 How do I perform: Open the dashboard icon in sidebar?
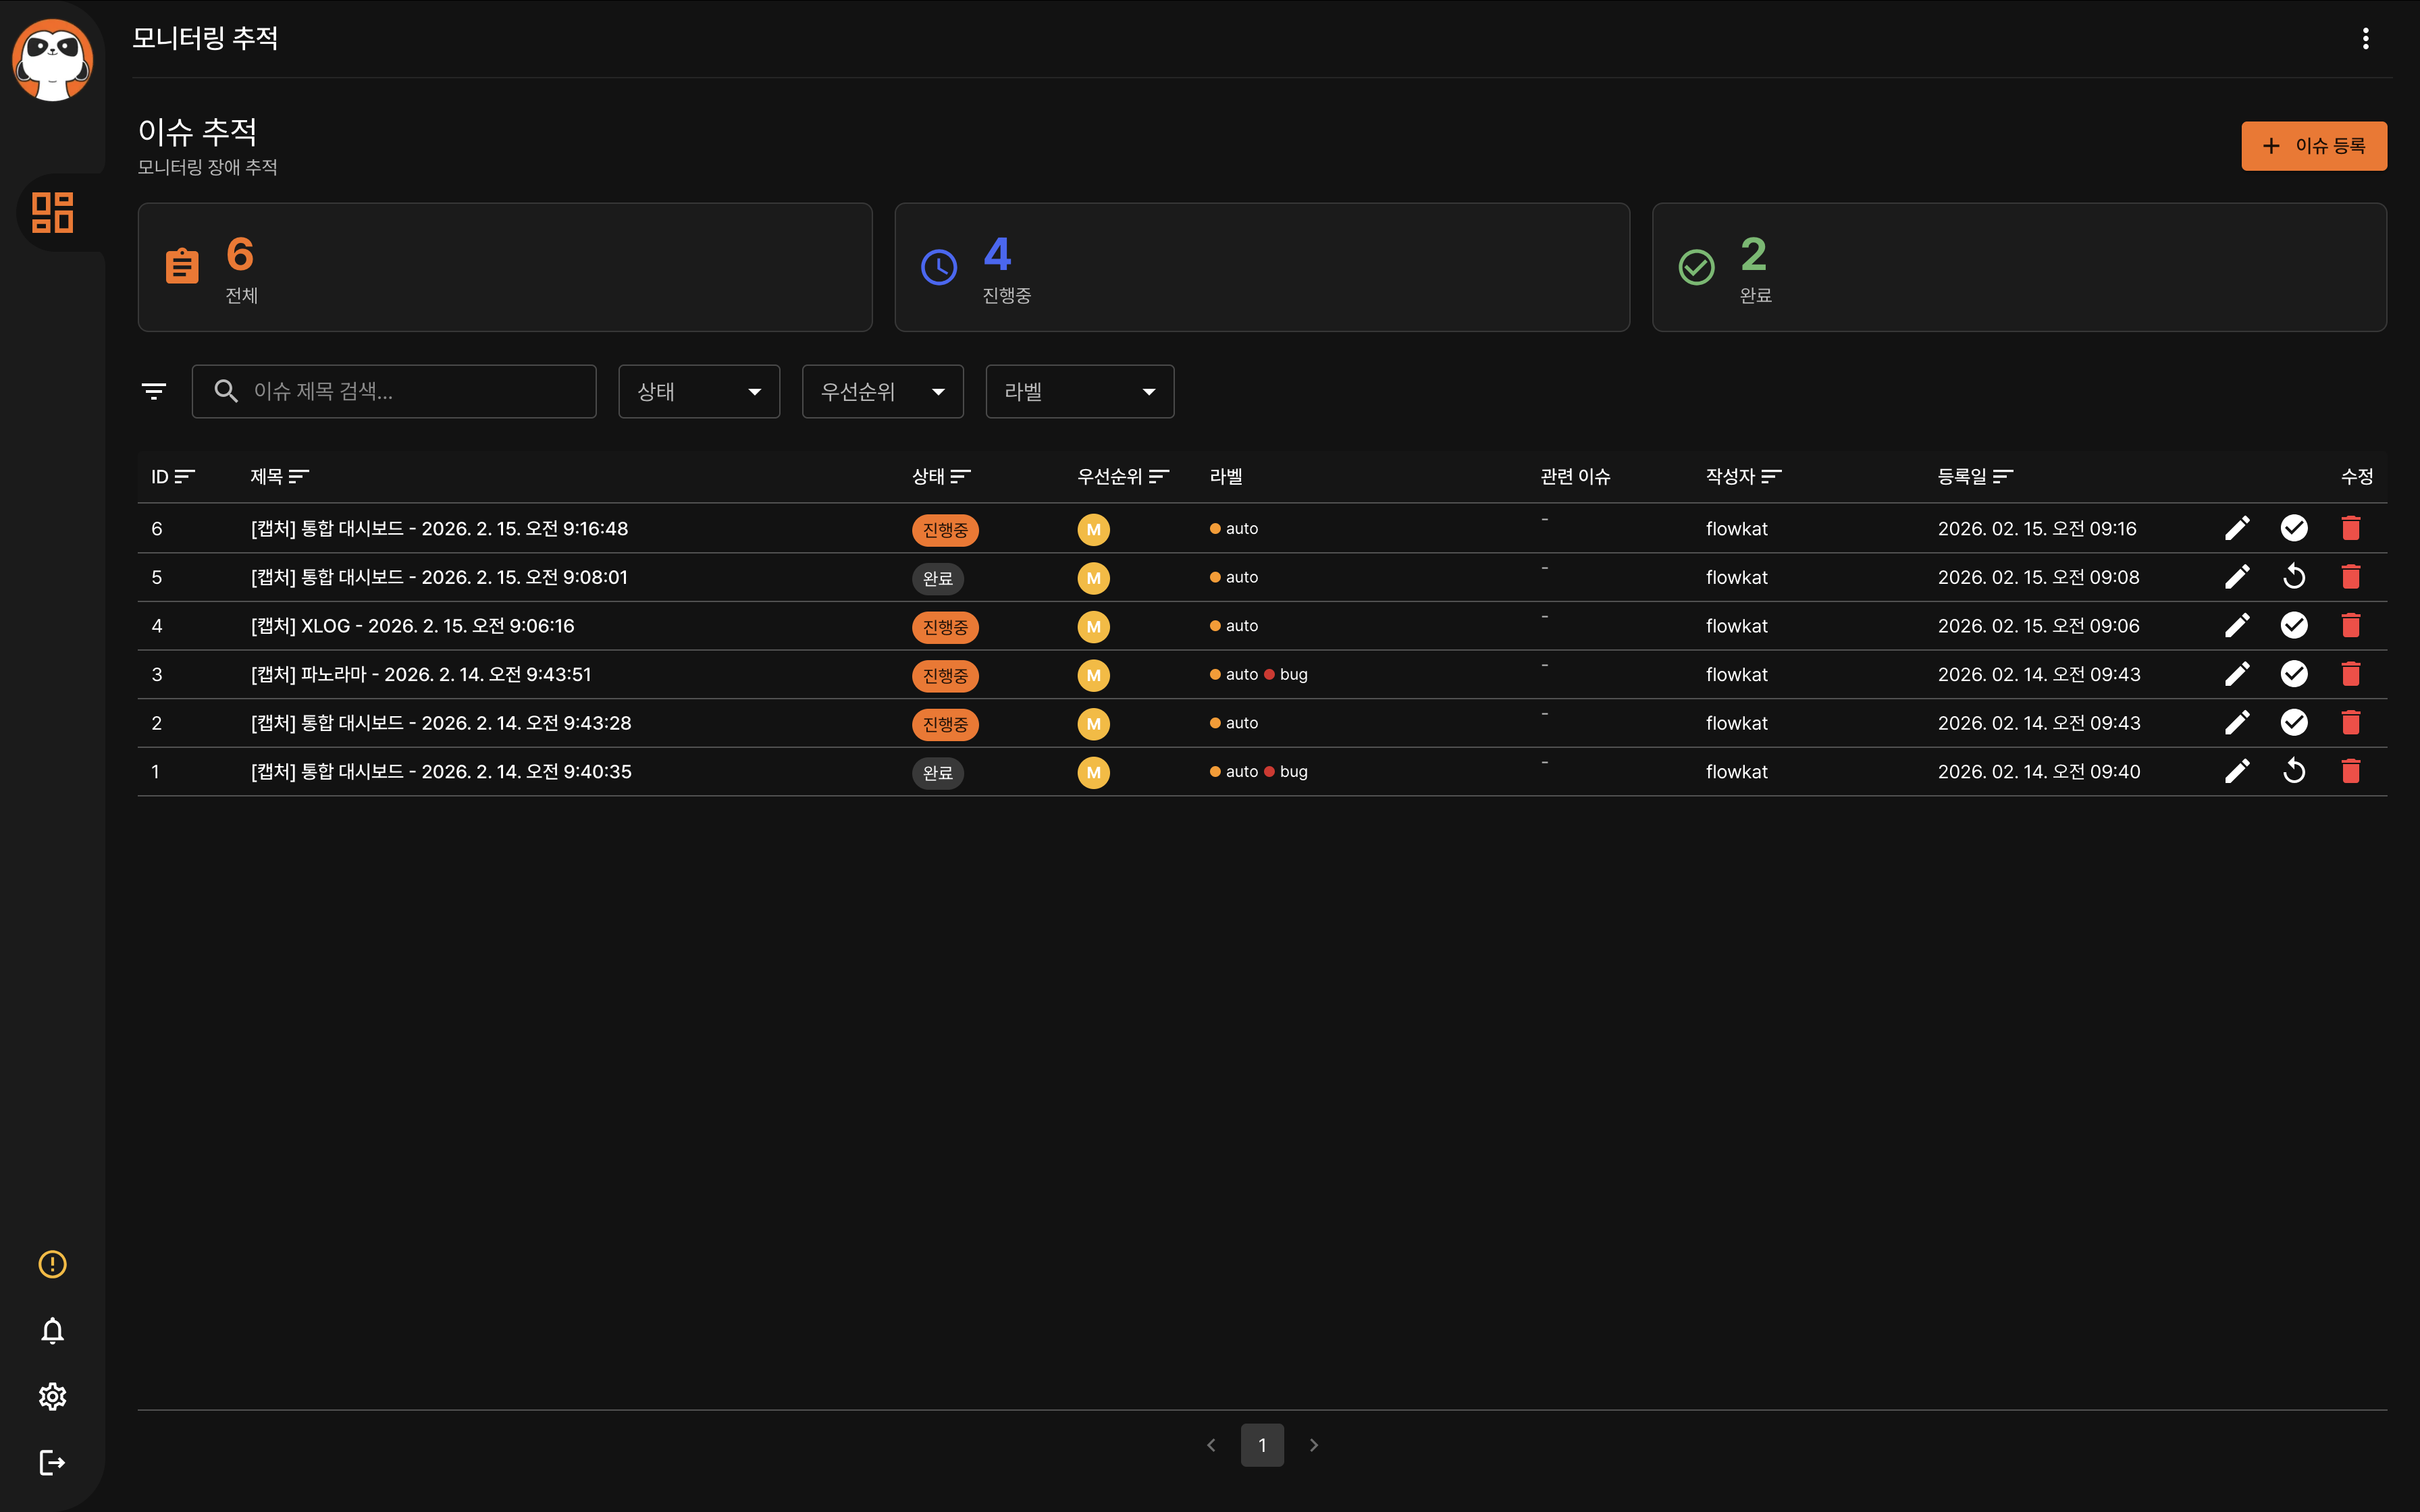coord(53,212)
